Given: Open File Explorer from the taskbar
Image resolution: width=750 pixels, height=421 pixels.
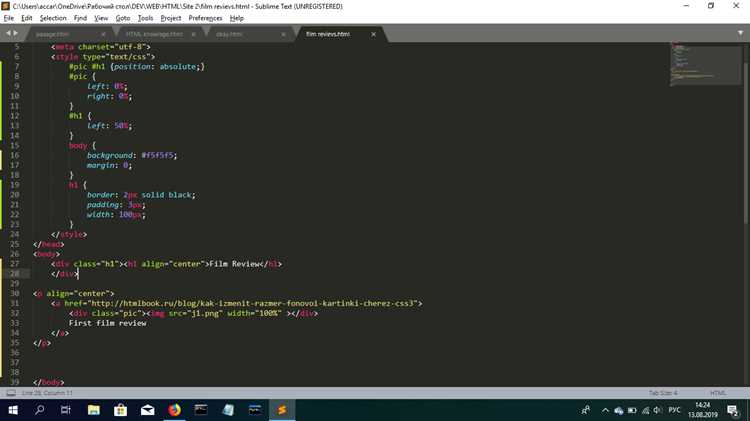Looking at the screenshot, I should click(94, 410).
